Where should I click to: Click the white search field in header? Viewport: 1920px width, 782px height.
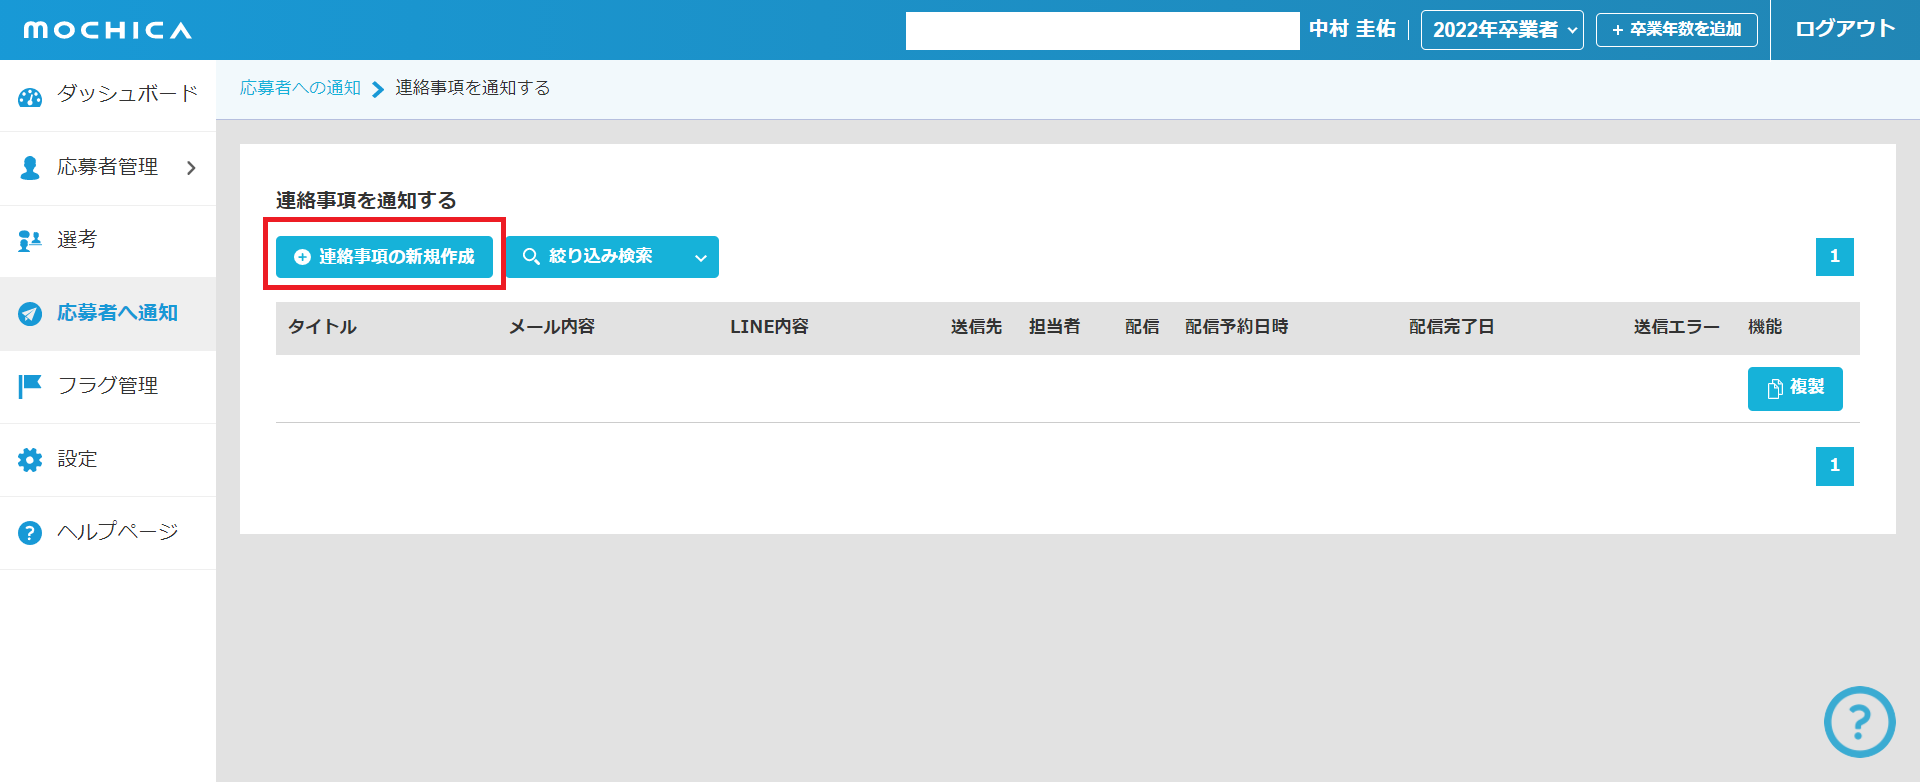pyautogui.click(x=1102, y=31)
